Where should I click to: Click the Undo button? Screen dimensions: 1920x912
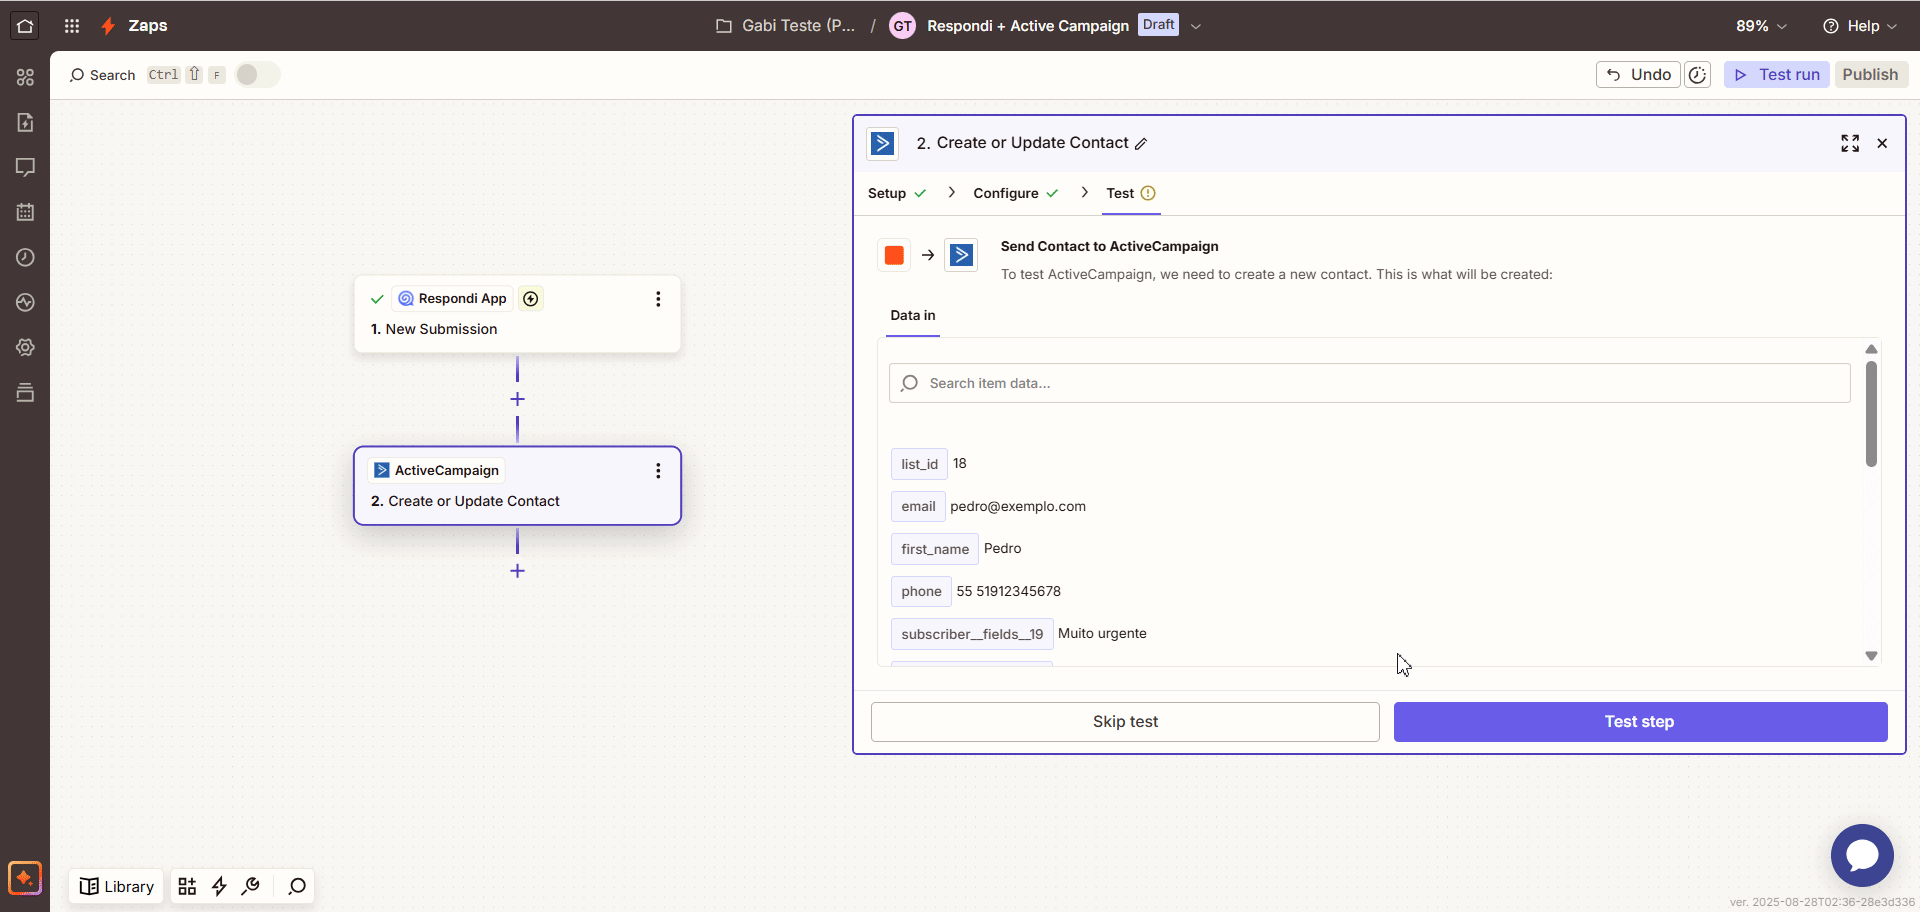coord(1638,75)
